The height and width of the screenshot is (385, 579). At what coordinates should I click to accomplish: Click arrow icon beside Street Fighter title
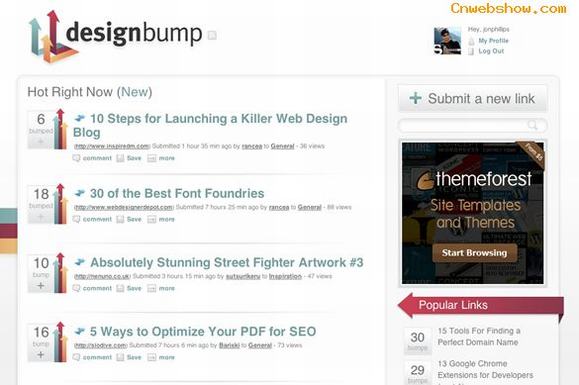coord(79,262)
